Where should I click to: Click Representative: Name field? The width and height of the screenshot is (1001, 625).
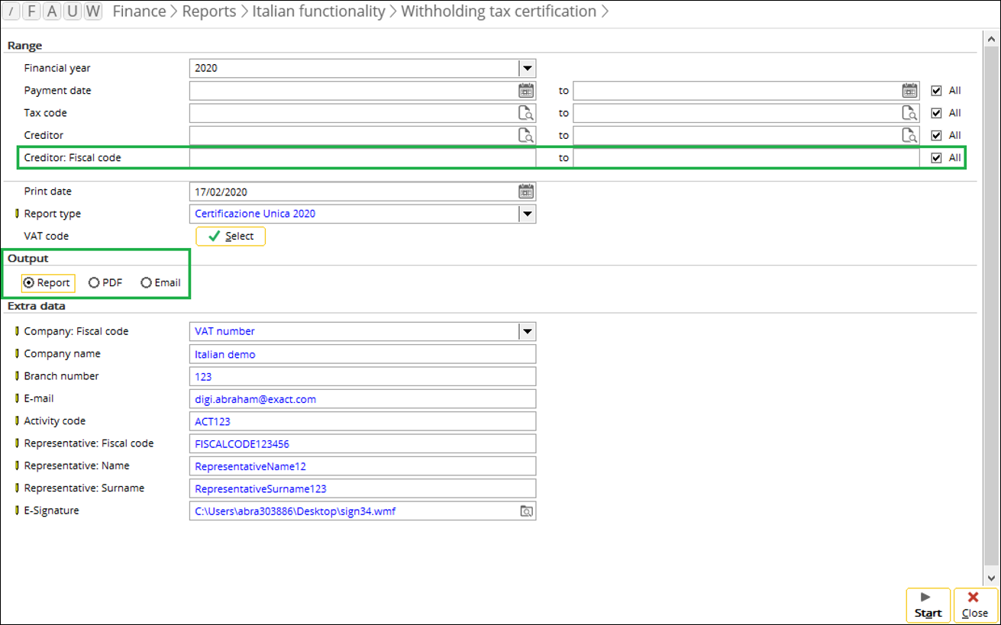pyautogui.click(x=363, y=466)
